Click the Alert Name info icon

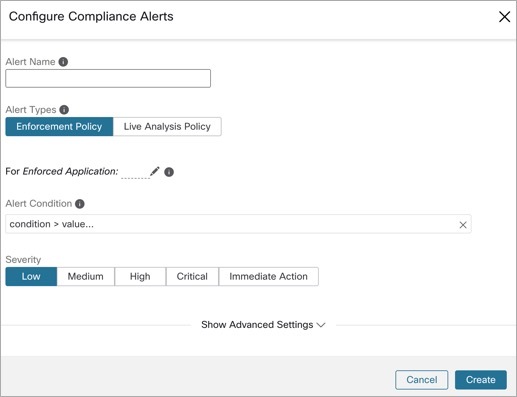63,62
